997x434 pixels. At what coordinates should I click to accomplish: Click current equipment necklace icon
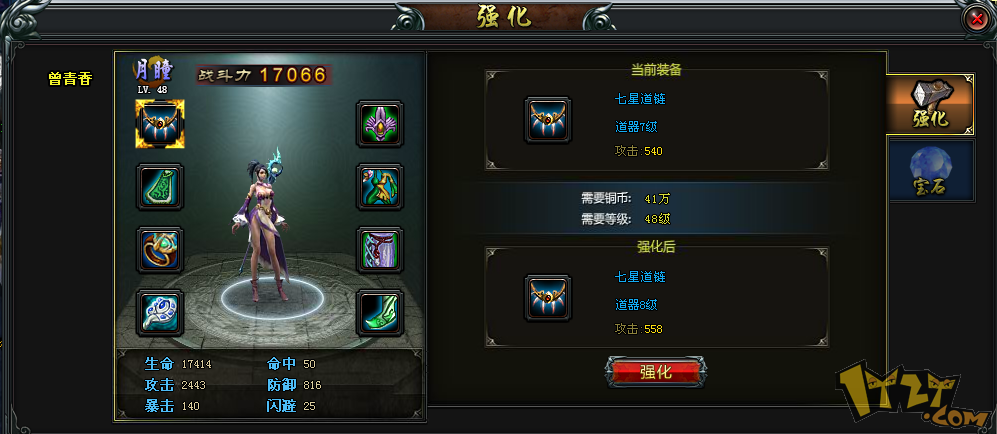[547, 119]
